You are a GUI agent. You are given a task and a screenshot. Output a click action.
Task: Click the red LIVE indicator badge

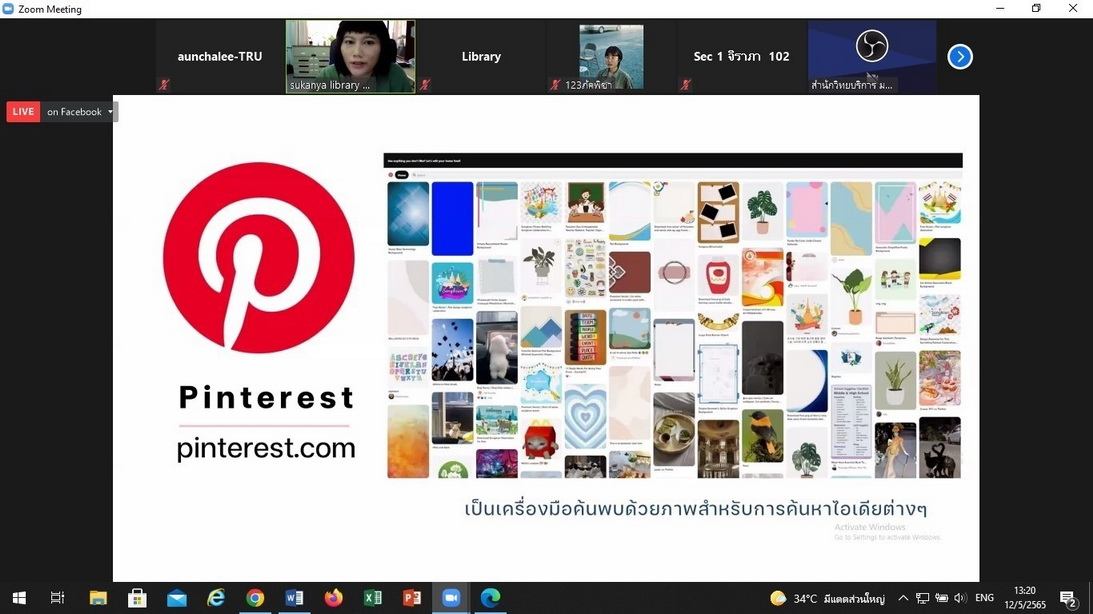point(23,112)
